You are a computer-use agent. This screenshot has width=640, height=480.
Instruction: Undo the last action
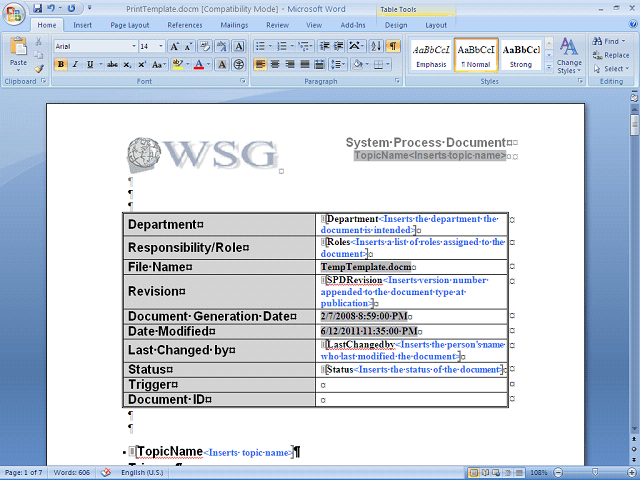pyautogui.click(x=51, y=8)
